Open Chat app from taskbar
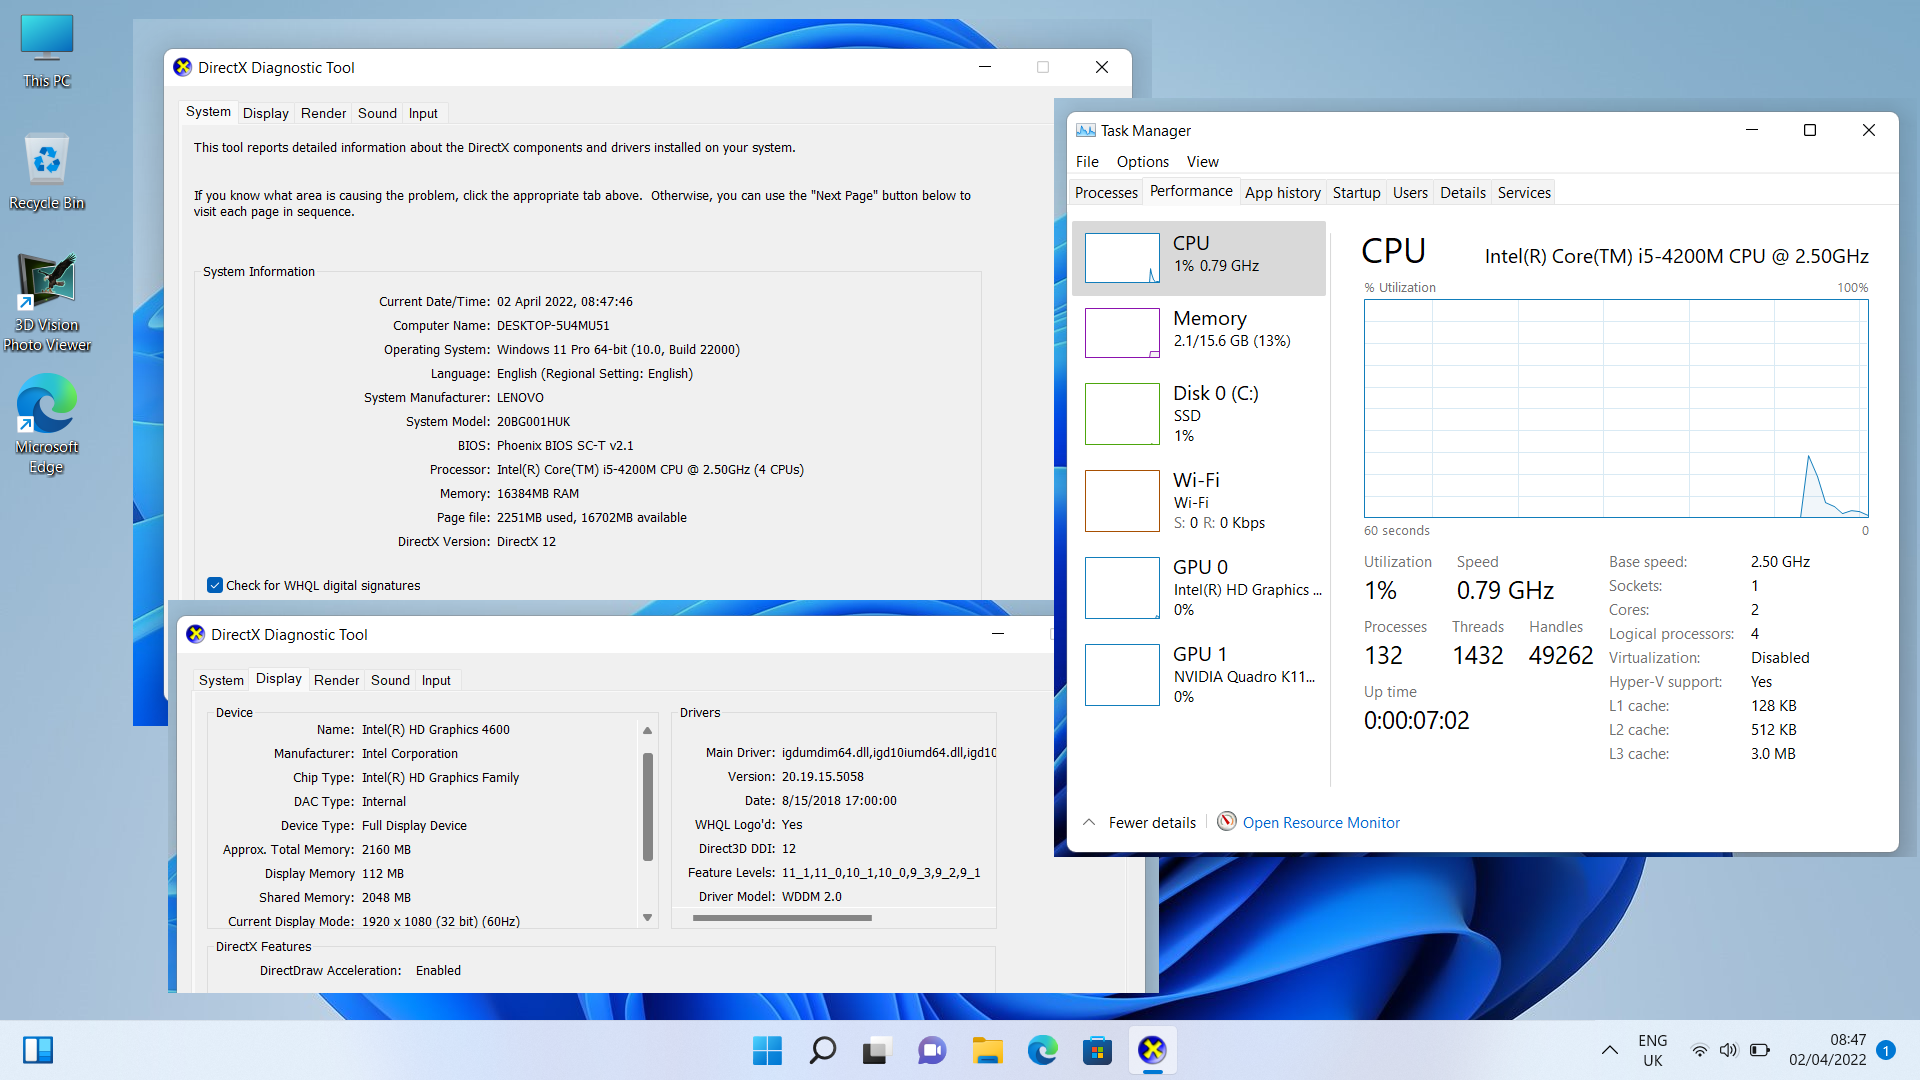Viewport: 1920px width, 1080px height. [x=932, y=1050]
